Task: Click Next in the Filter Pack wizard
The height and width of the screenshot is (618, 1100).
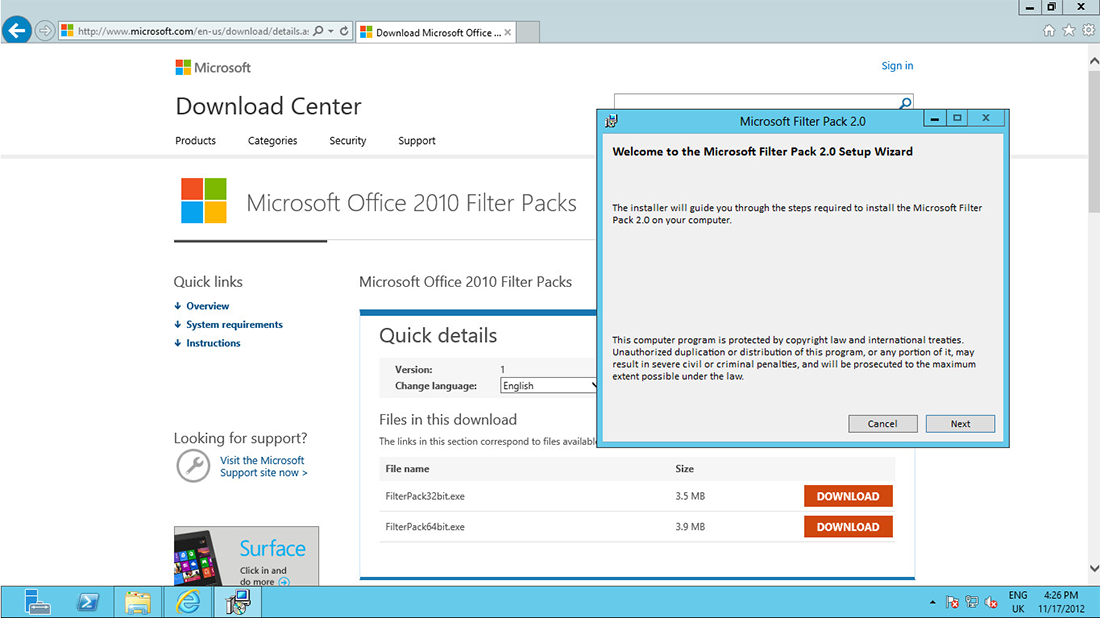Action: click(x=960, y=424)
